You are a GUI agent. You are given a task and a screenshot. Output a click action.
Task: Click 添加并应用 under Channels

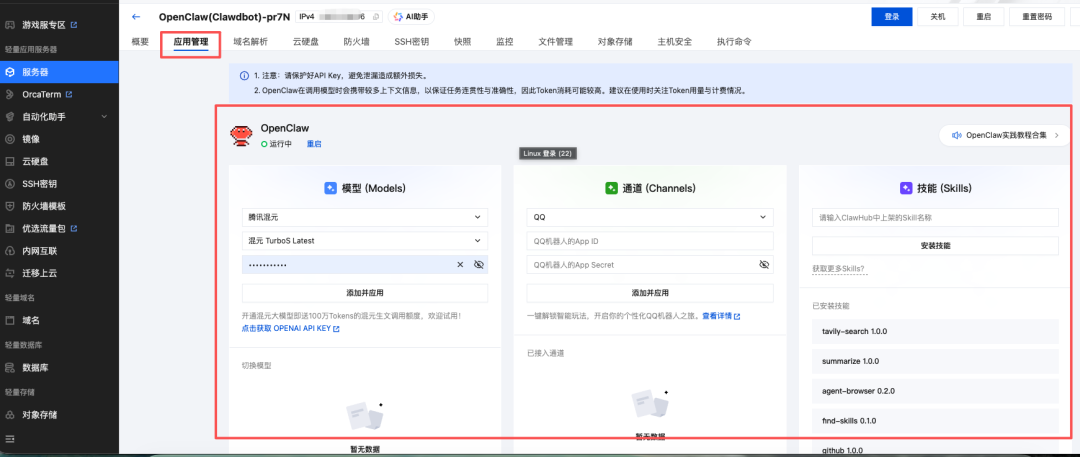(x=650, y=293)
